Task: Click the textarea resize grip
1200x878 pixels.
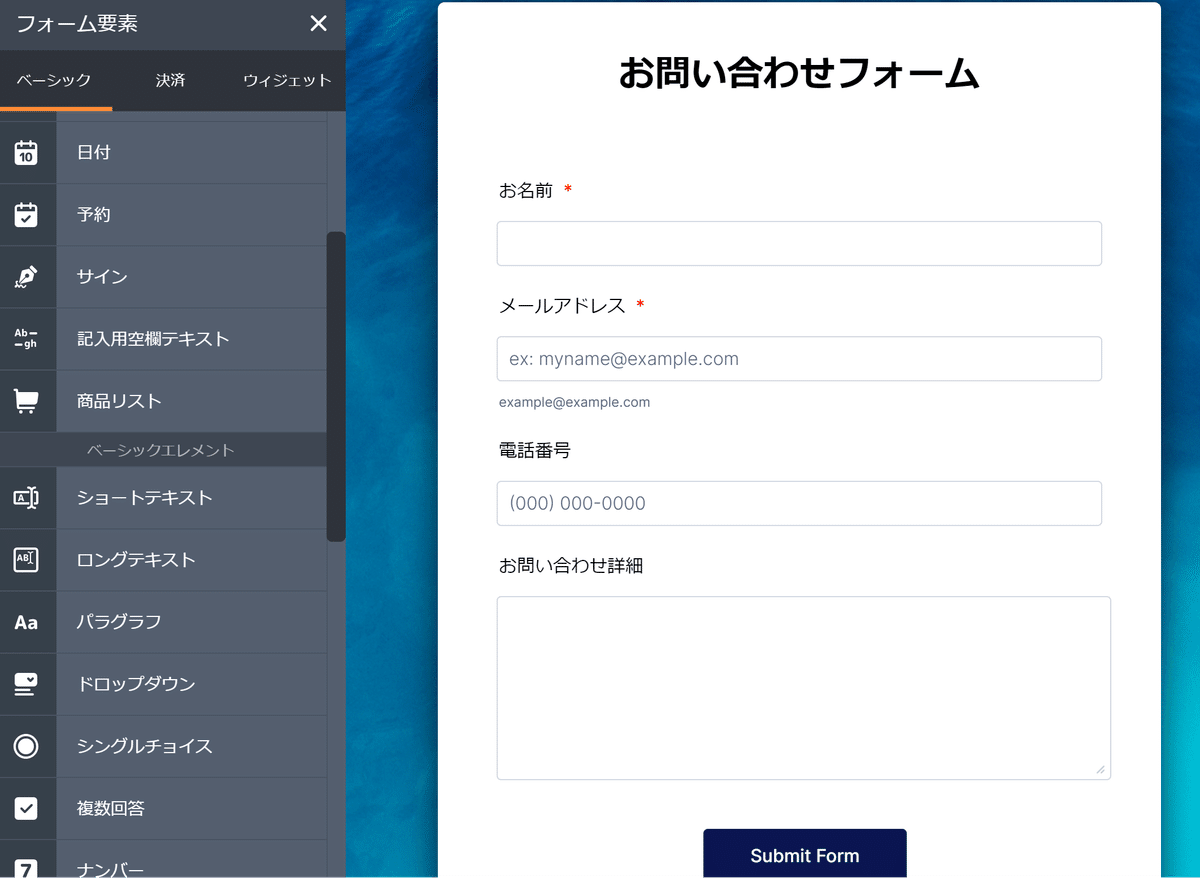Action: [x=1100, y=769]
